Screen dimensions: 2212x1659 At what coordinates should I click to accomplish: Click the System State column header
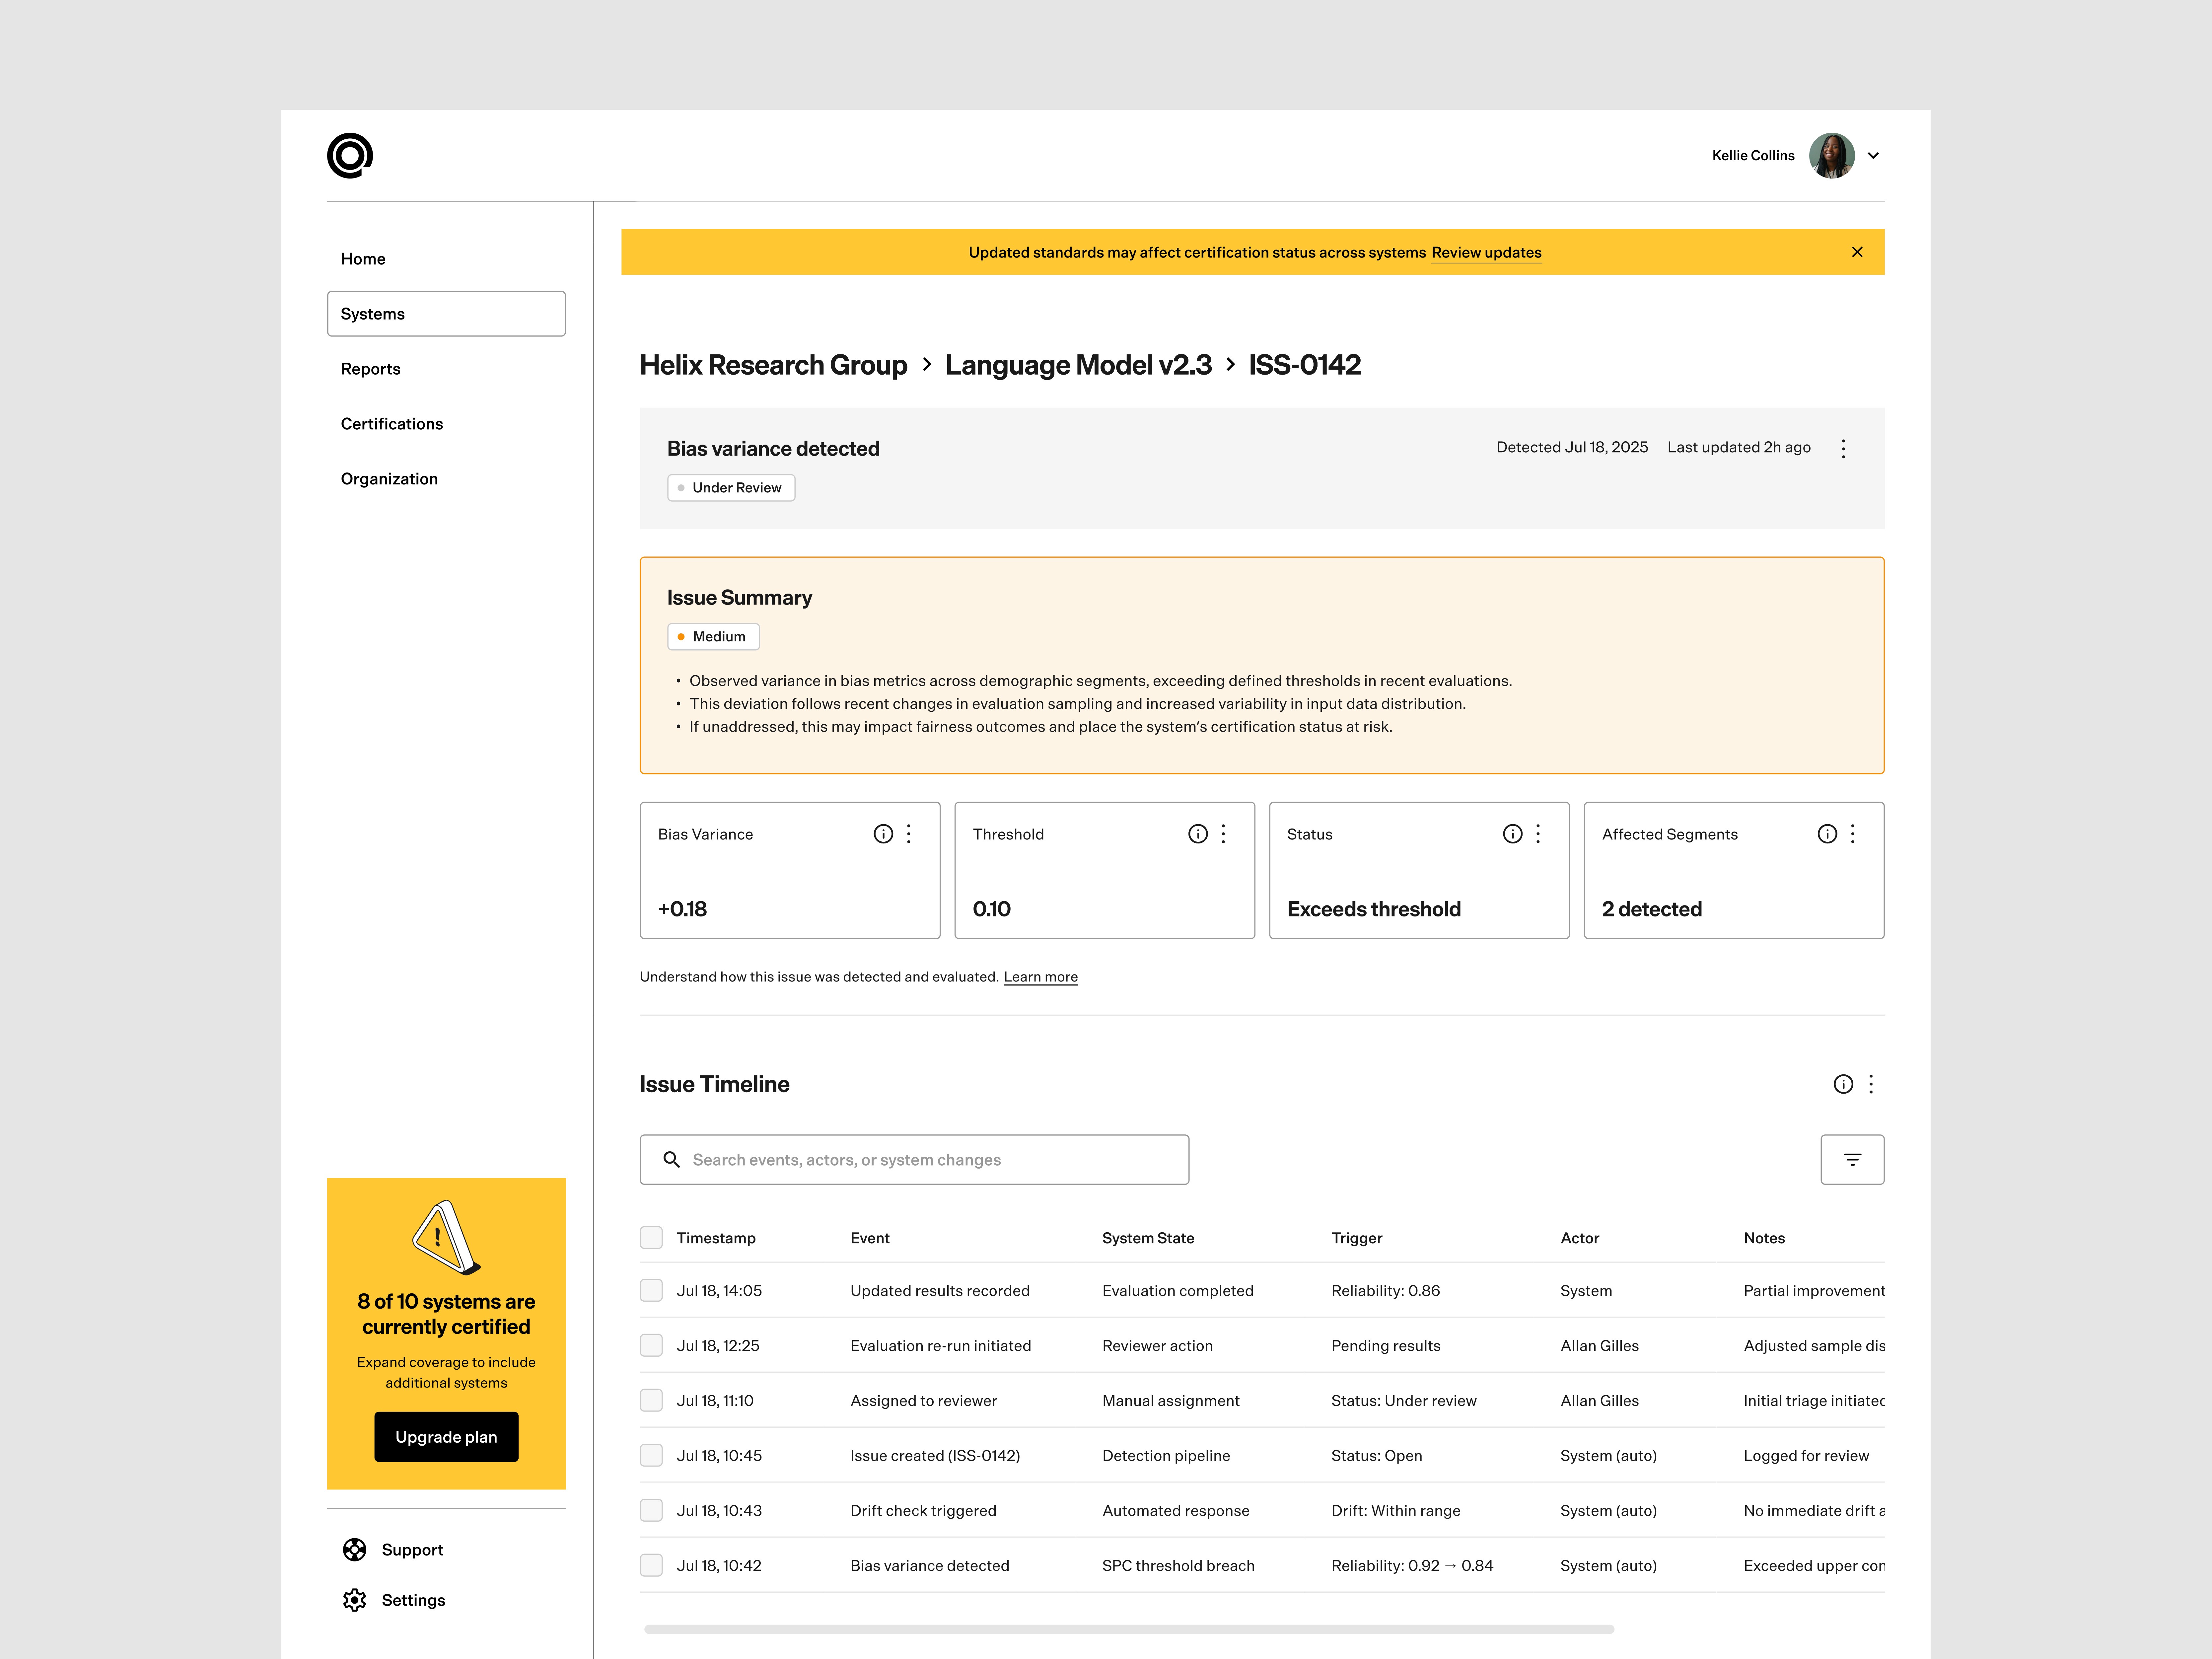click(x=1148, y=1238)
